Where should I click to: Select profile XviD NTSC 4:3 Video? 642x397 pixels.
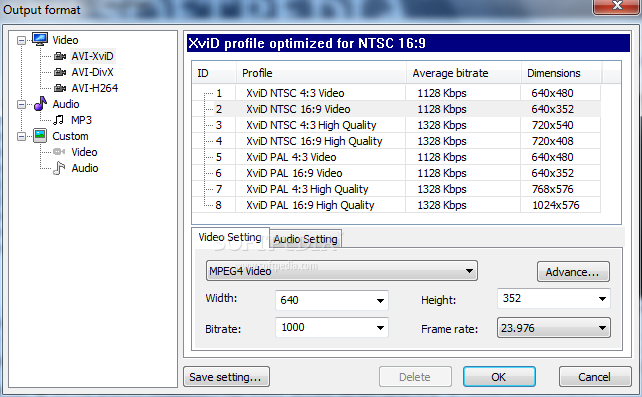295,93
